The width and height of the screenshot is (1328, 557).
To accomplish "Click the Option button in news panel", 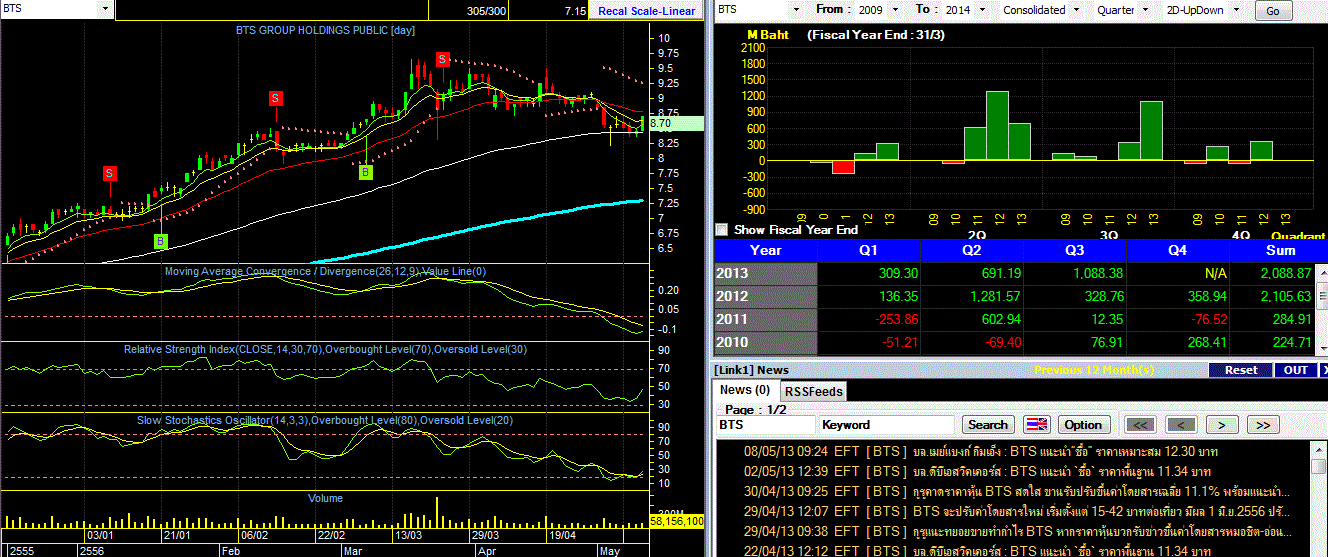I will click(1082, 424).
